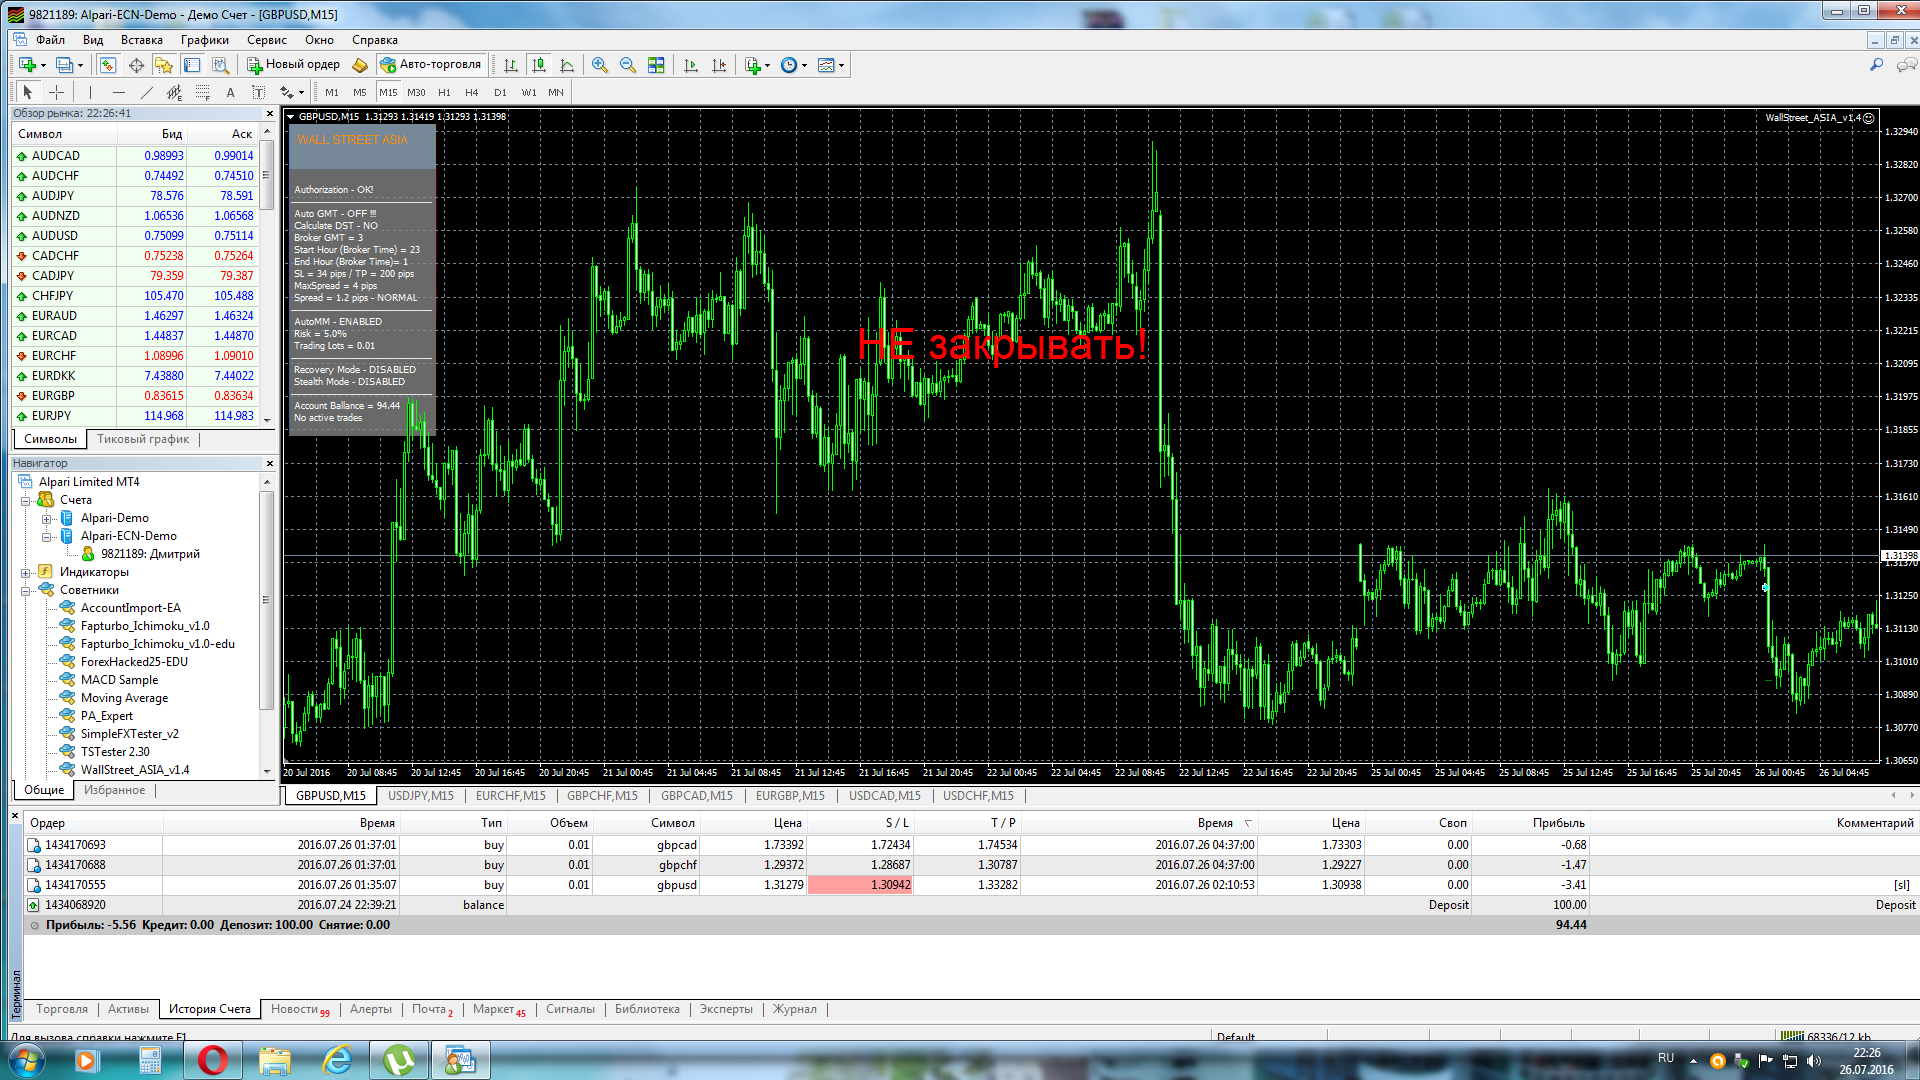This screenshot has height=1080, width=1920.
Task: Select equidistant channel tool
Action: coord(174,92)
